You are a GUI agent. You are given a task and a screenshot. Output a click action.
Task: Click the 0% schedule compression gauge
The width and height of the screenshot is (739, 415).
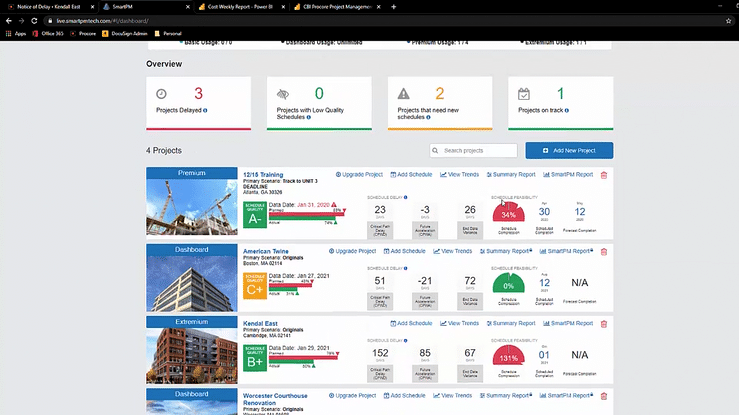click(x=509, y=283)
